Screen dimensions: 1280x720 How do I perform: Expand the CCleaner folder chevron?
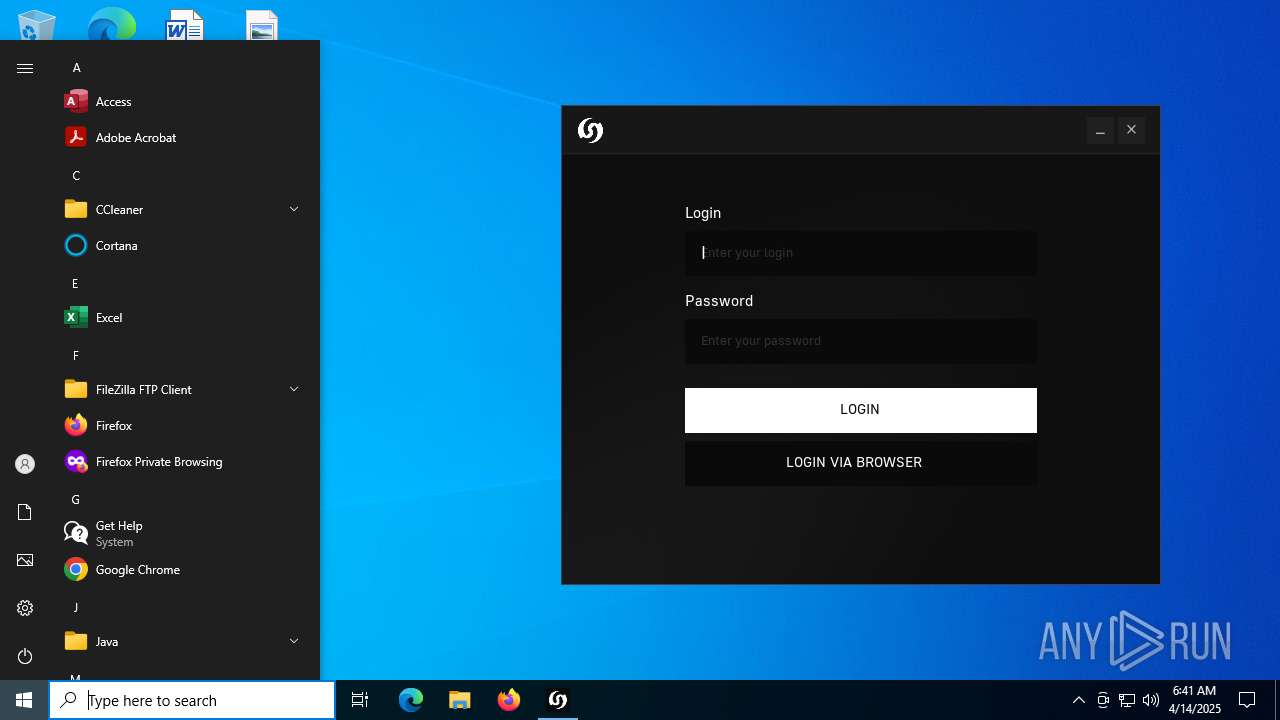click(294, 209)
